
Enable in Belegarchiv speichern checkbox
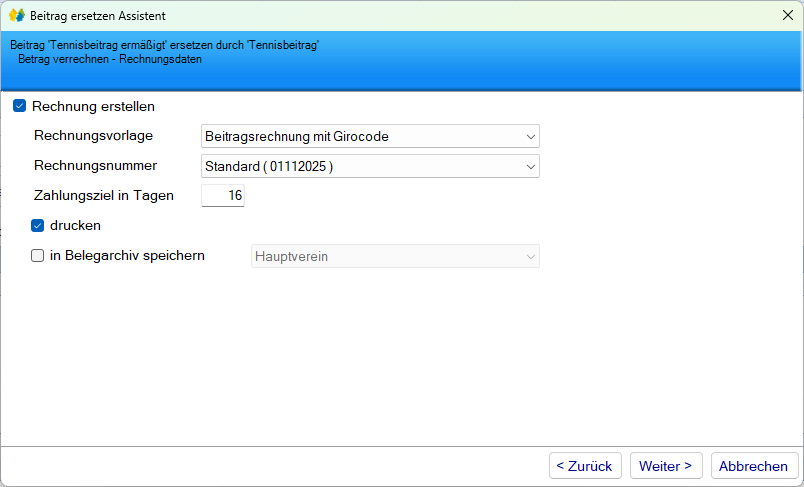[x=38, y=256]
